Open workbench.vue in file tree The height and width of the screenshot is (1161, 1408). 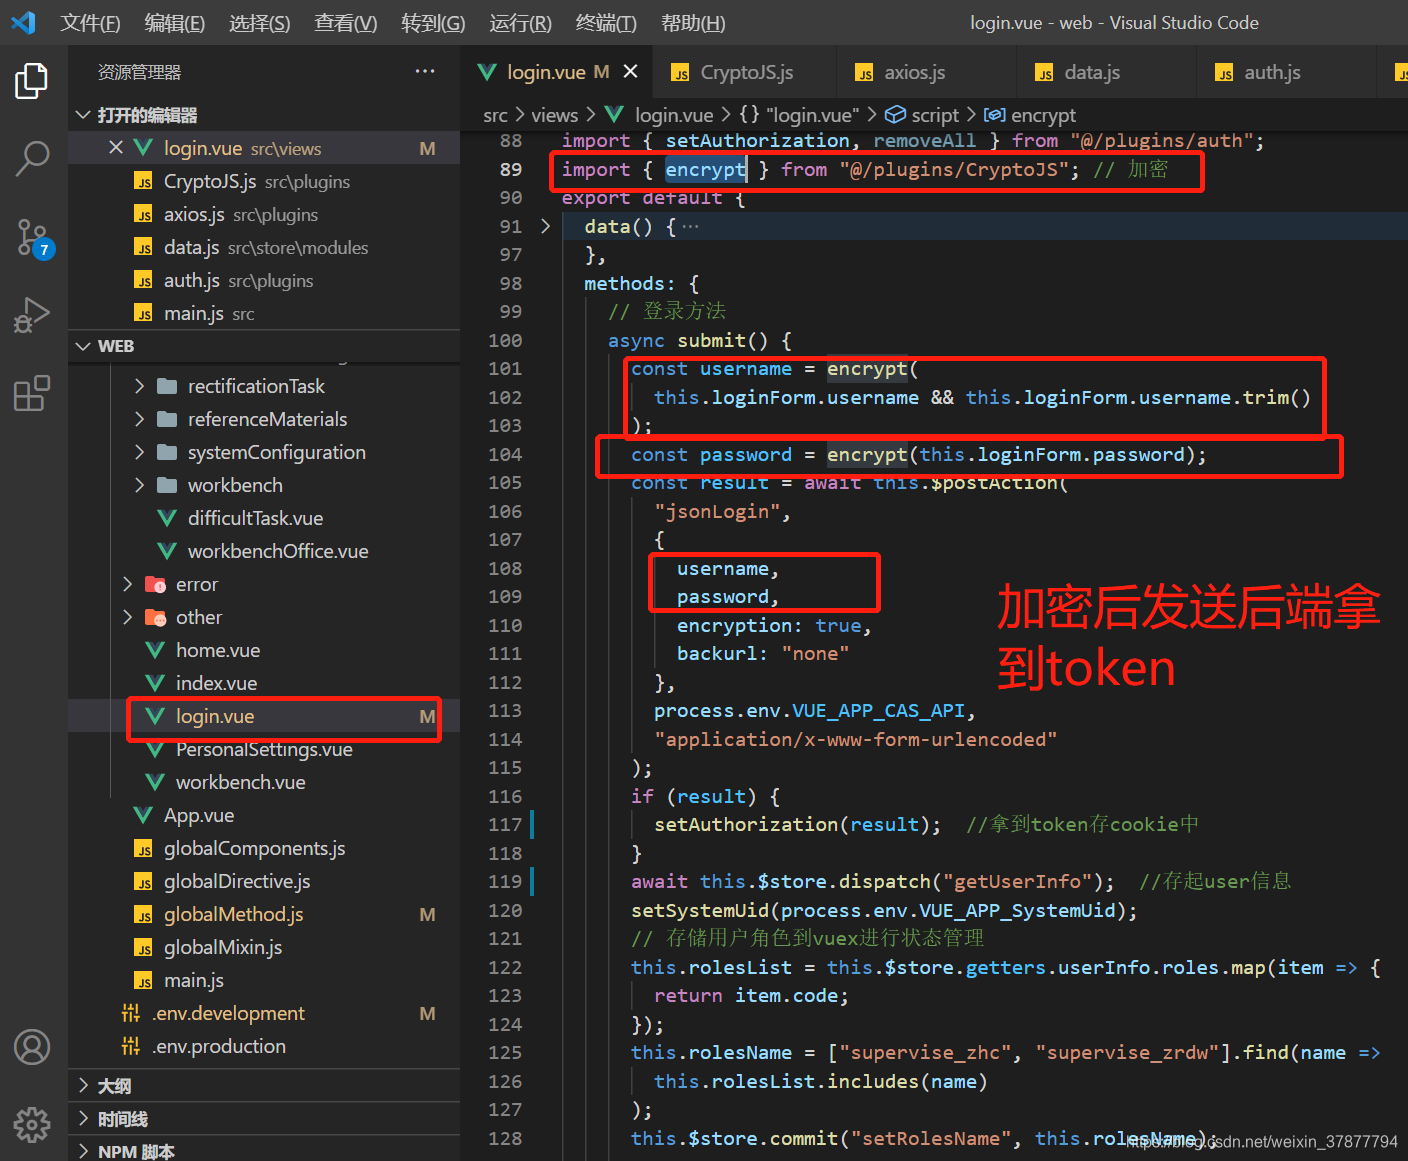264,782
